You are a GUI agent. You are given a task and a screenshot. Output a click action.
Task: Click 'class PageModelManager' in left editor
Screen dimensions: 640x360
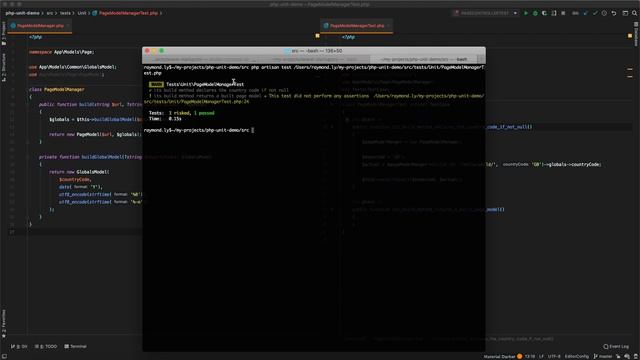click(57, 89)
